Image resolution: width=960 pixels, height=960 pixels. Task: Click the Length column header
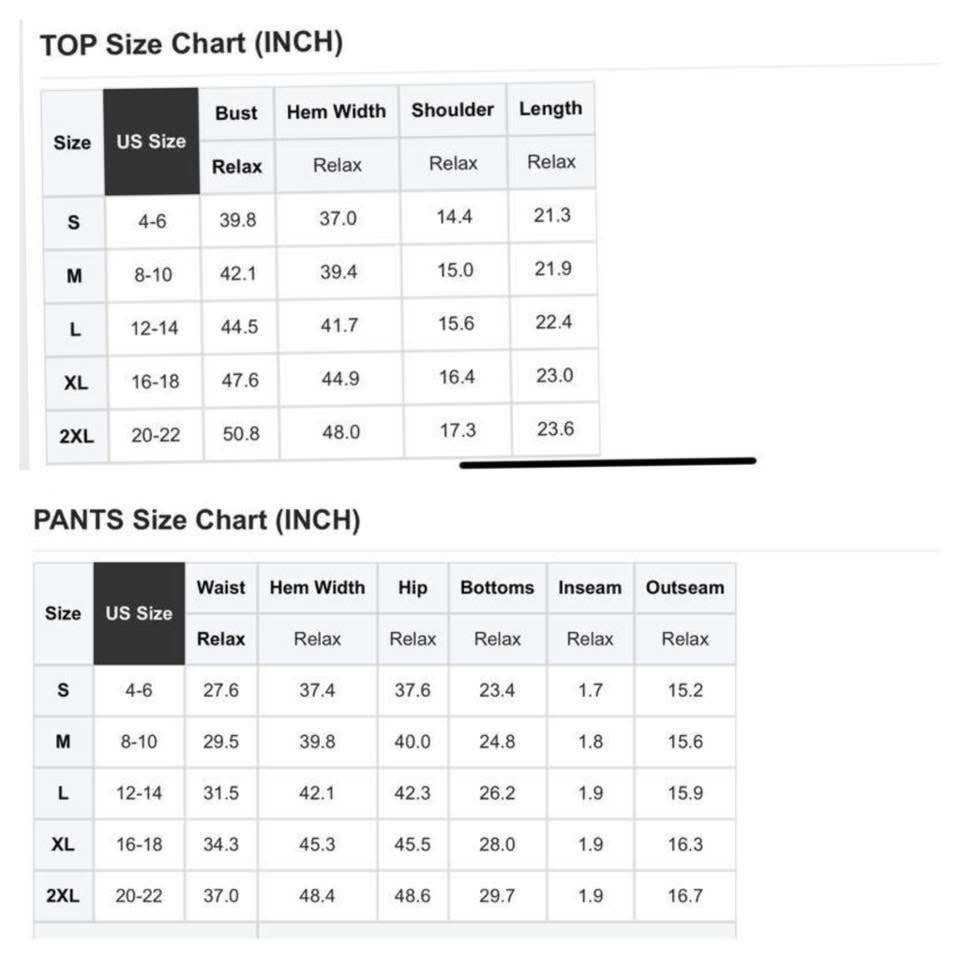pos(550,109)
